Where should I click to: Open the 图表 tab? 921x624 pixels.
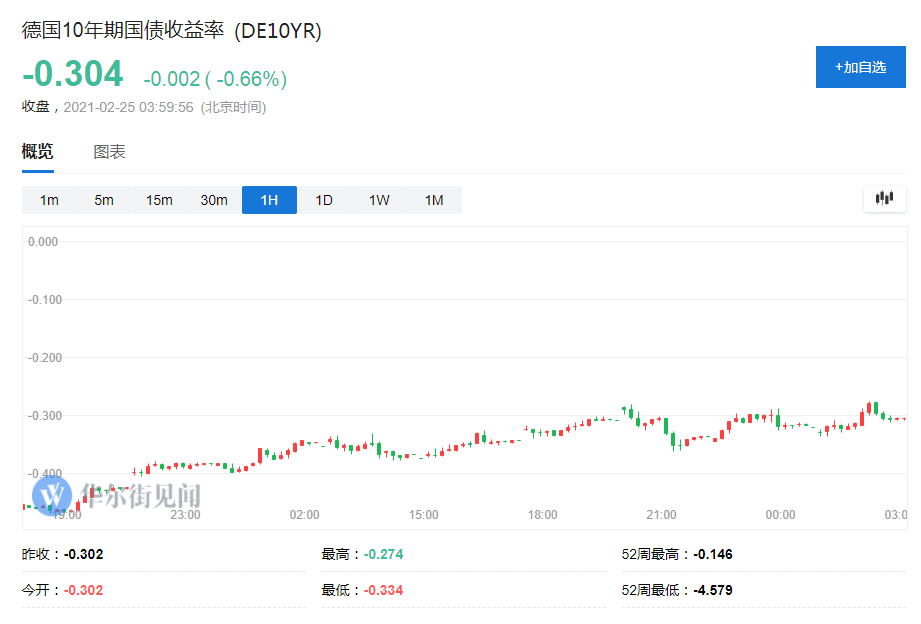(109, 152)
